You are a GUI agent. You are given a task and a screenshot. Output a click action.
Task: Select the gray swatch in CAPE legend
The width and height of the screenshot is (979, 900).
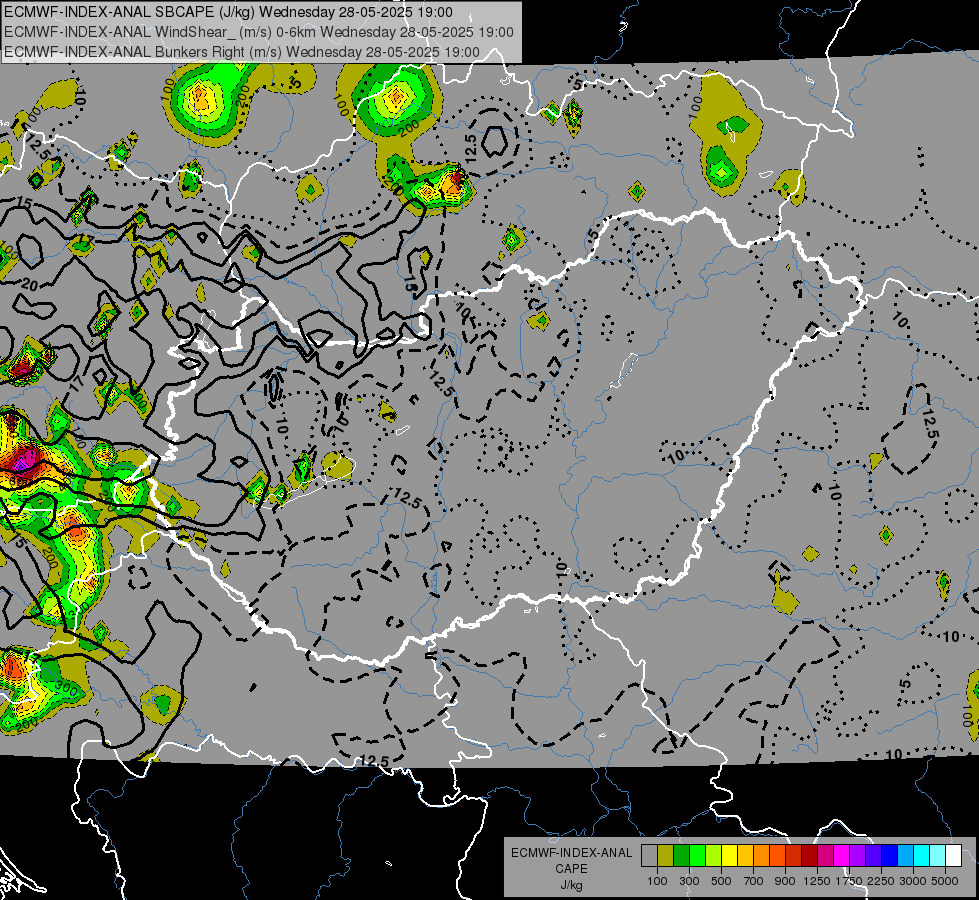[649, 855]
